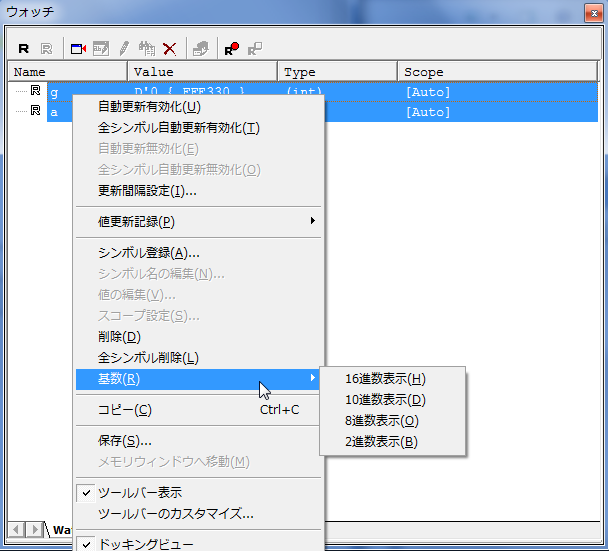Choose 2進数表示(B) binary display
The image size is (609, 551).
coord(381,442)
